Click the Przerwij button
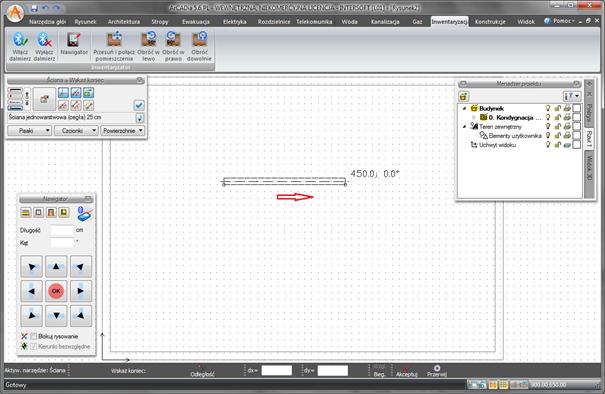Screen dimensions: 605x394 point(437,371)
